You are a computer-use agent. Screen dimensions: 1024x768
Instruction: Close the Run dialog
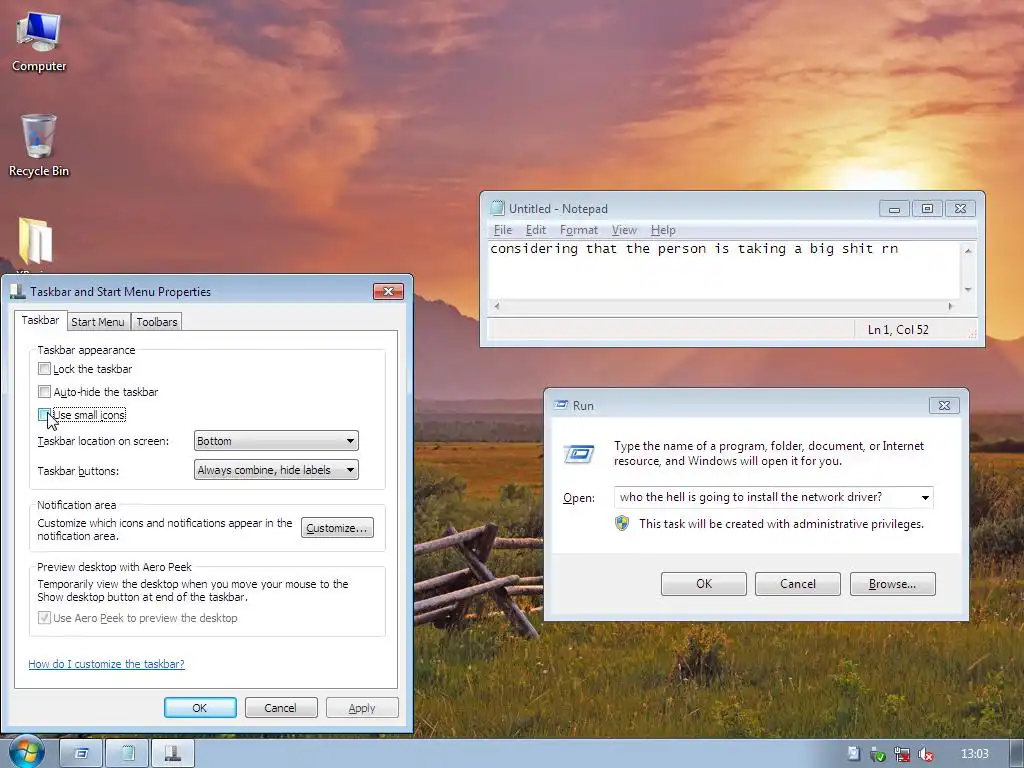click(944, 406)
